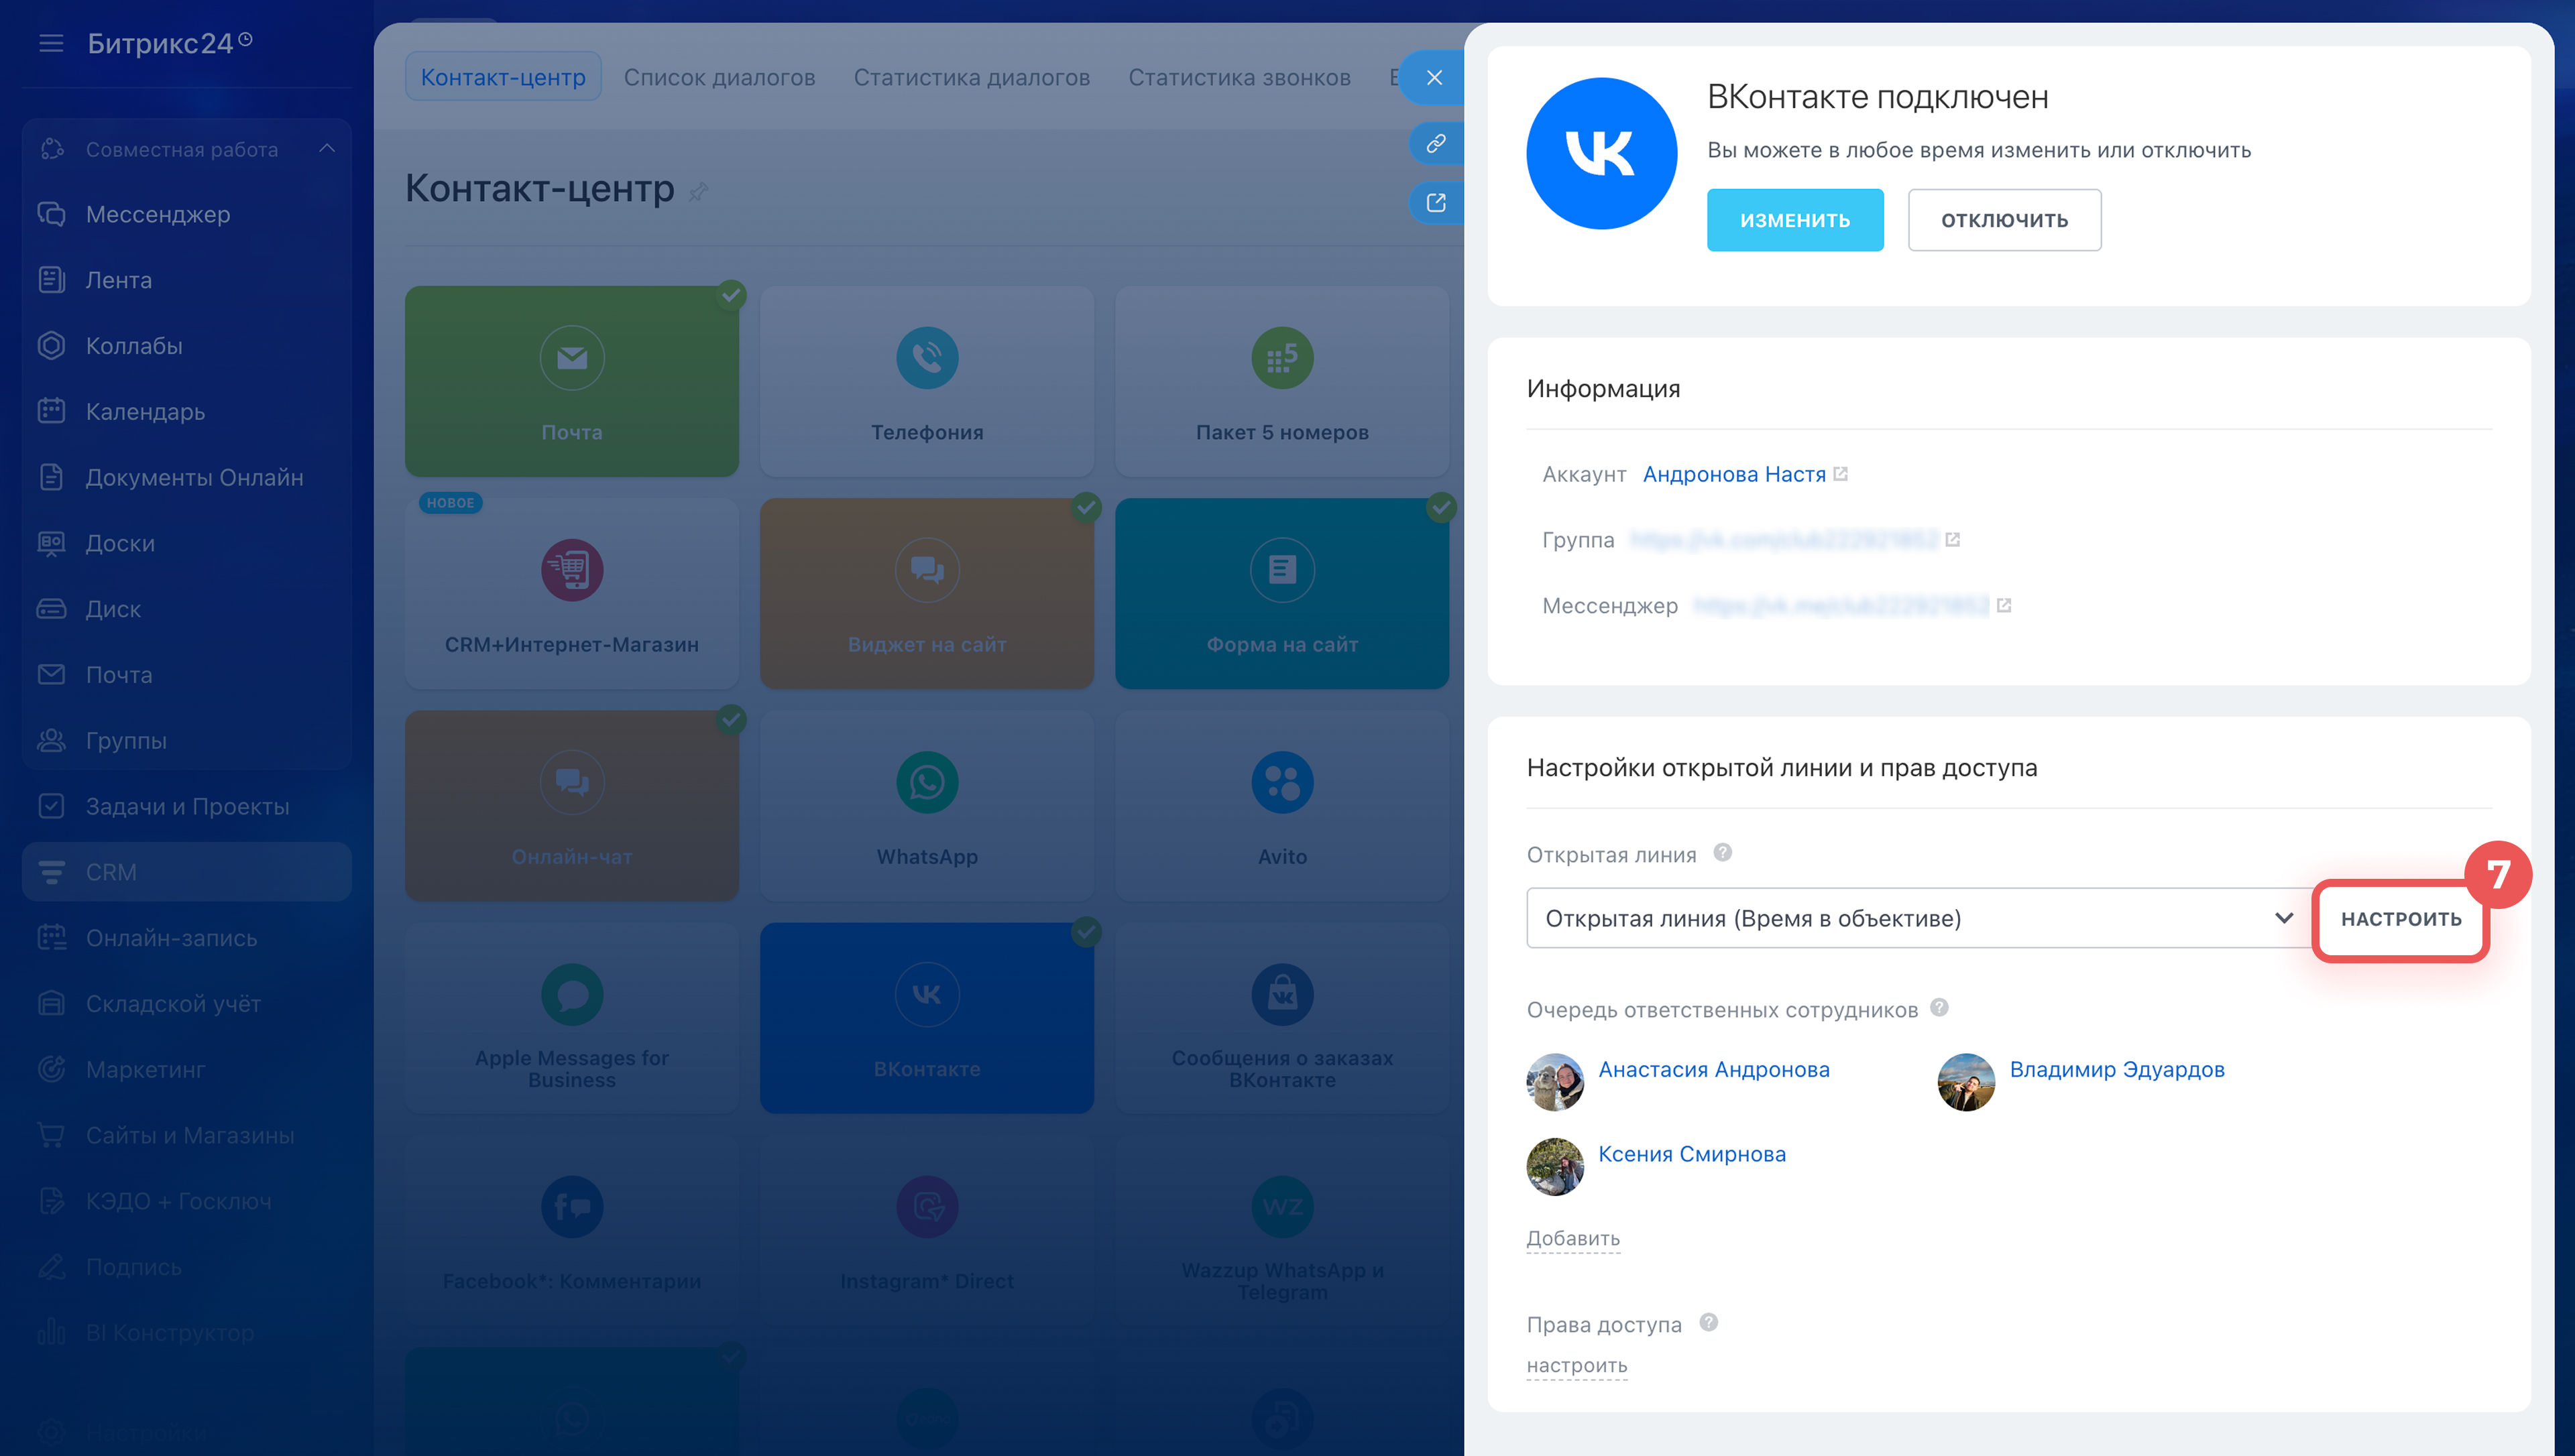The height and width of the screenshot is (1456, 2575).
Task: Click the open-in-new-window icon on slider edge
Action: pos(1435,203)
